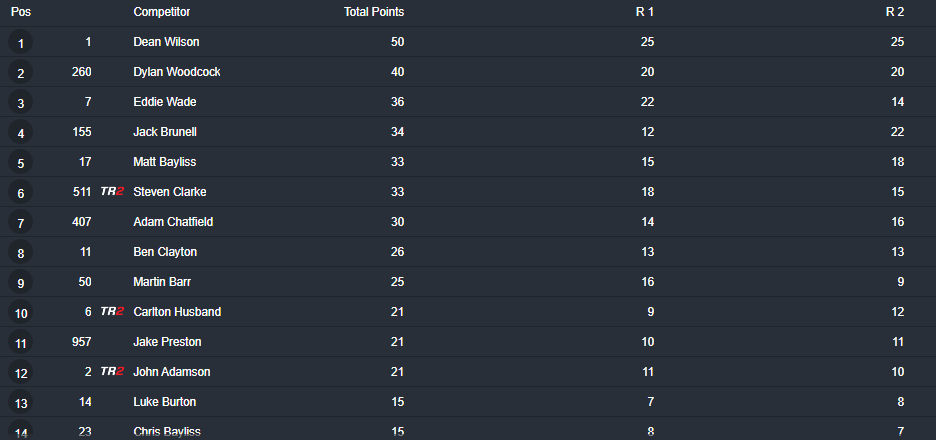Select the position 9 circle badge
Viewport: 936px width, 440px height.
tap(20, 283)
